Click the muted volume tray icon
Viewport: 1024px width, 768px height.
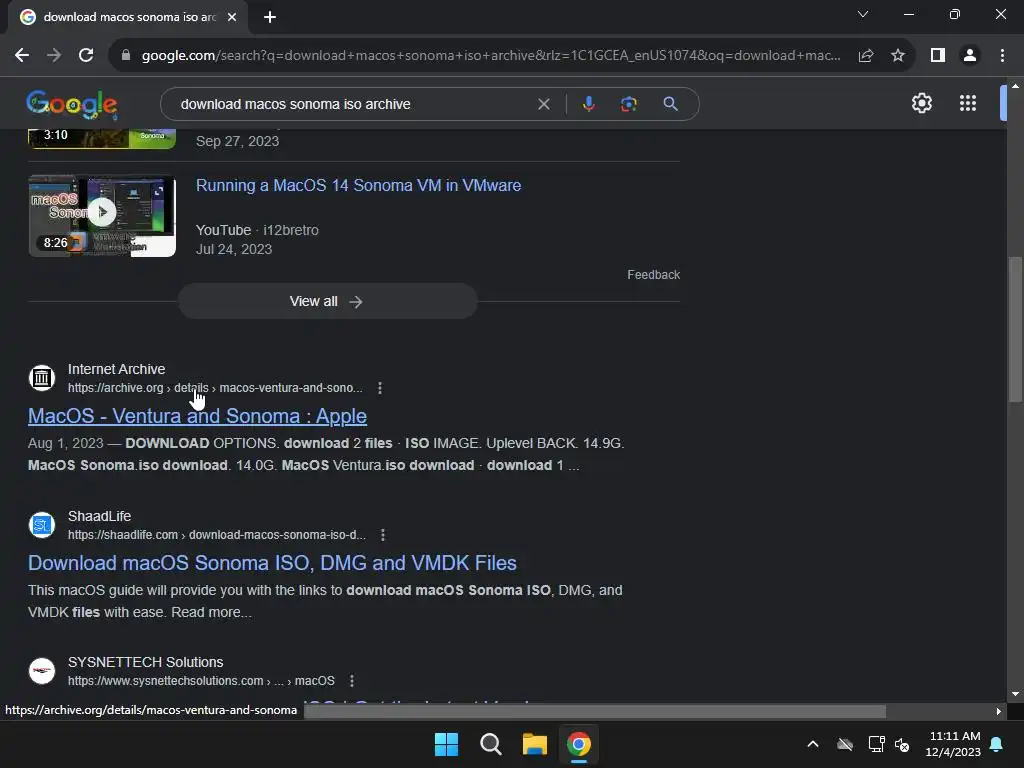pyautogui.click(x=902, y=744)
